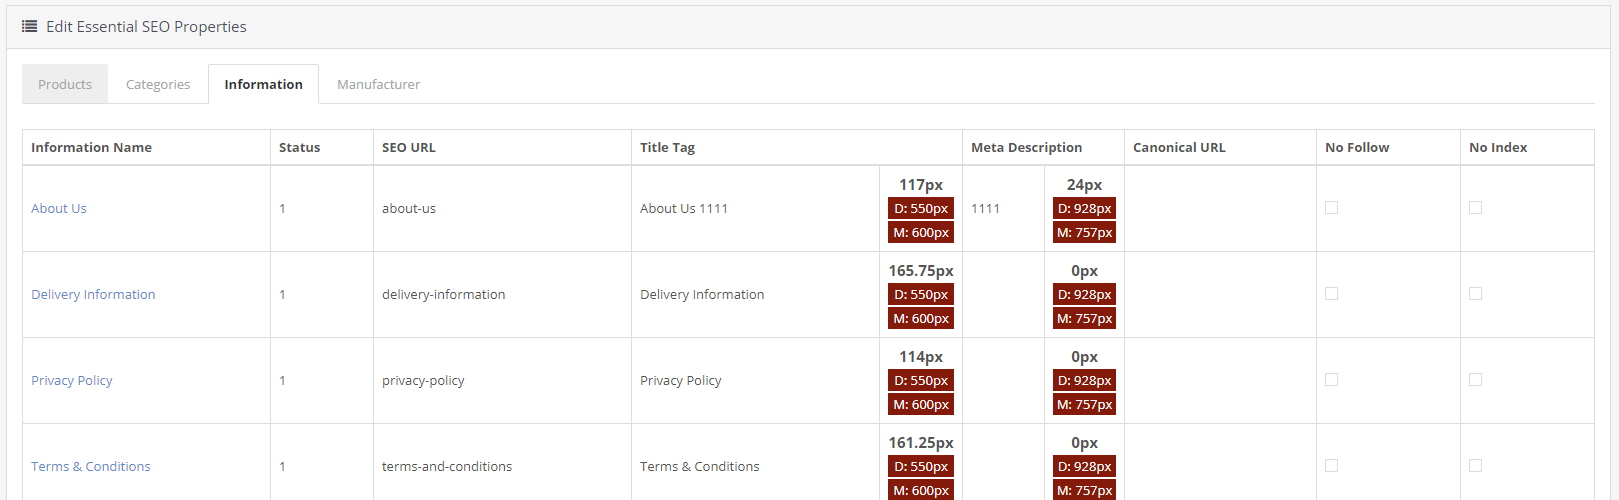Edit the 1111 meta description value
This screenshot has height=500, width=1619.
[x=985, y=208]
